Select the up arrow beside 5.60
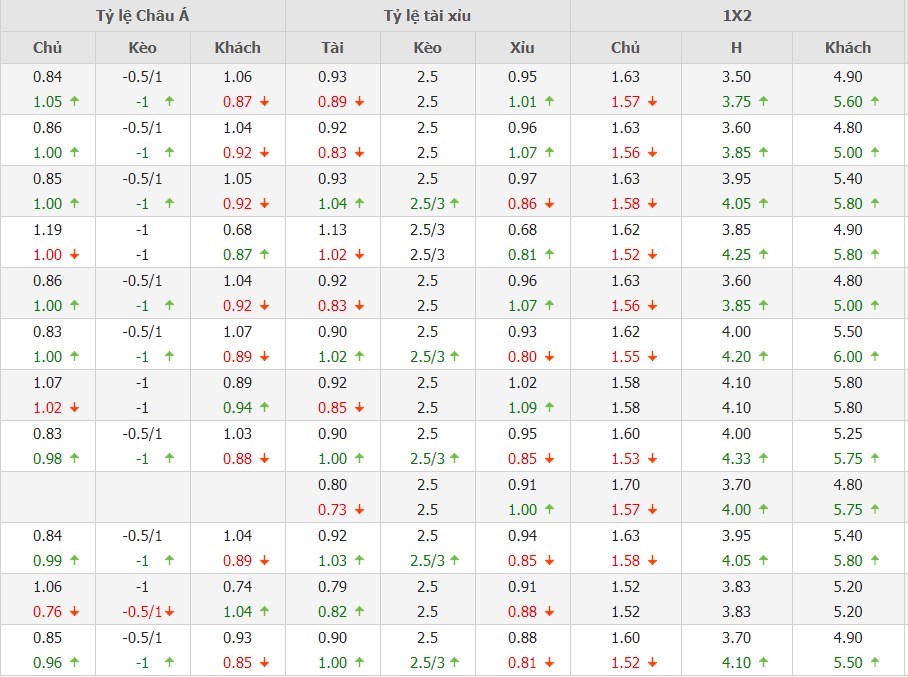This screenshot has width=908, height=677. (x=875, y=102)
